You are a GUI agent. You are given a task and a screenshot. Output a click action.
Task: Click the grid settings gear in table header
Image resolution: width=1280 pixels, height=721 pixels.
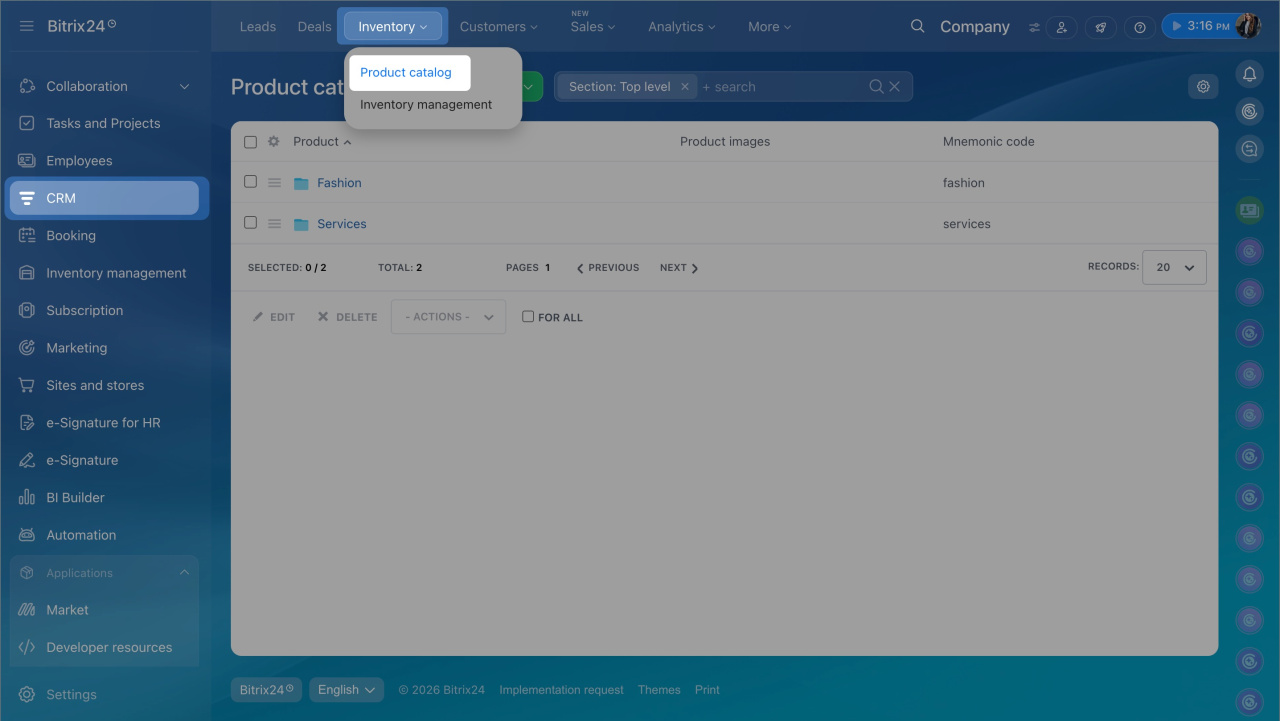point(273,142)
